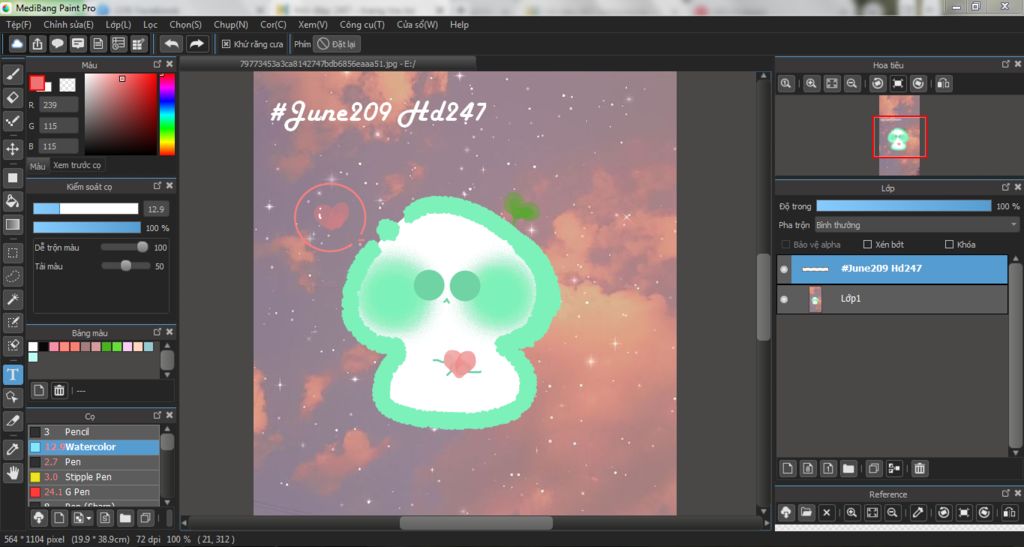The width and height of the screenshot is (1024, 547).
Task: Activate the Text tool
Action: coord(12,375)
